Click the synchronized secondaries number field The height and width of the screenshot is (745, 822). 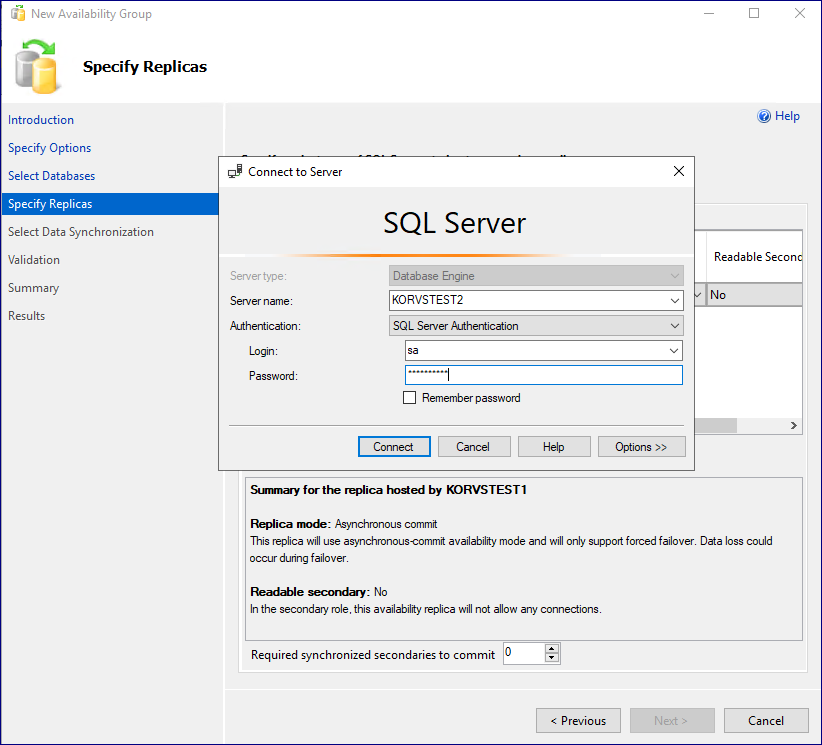pos(524,653)
